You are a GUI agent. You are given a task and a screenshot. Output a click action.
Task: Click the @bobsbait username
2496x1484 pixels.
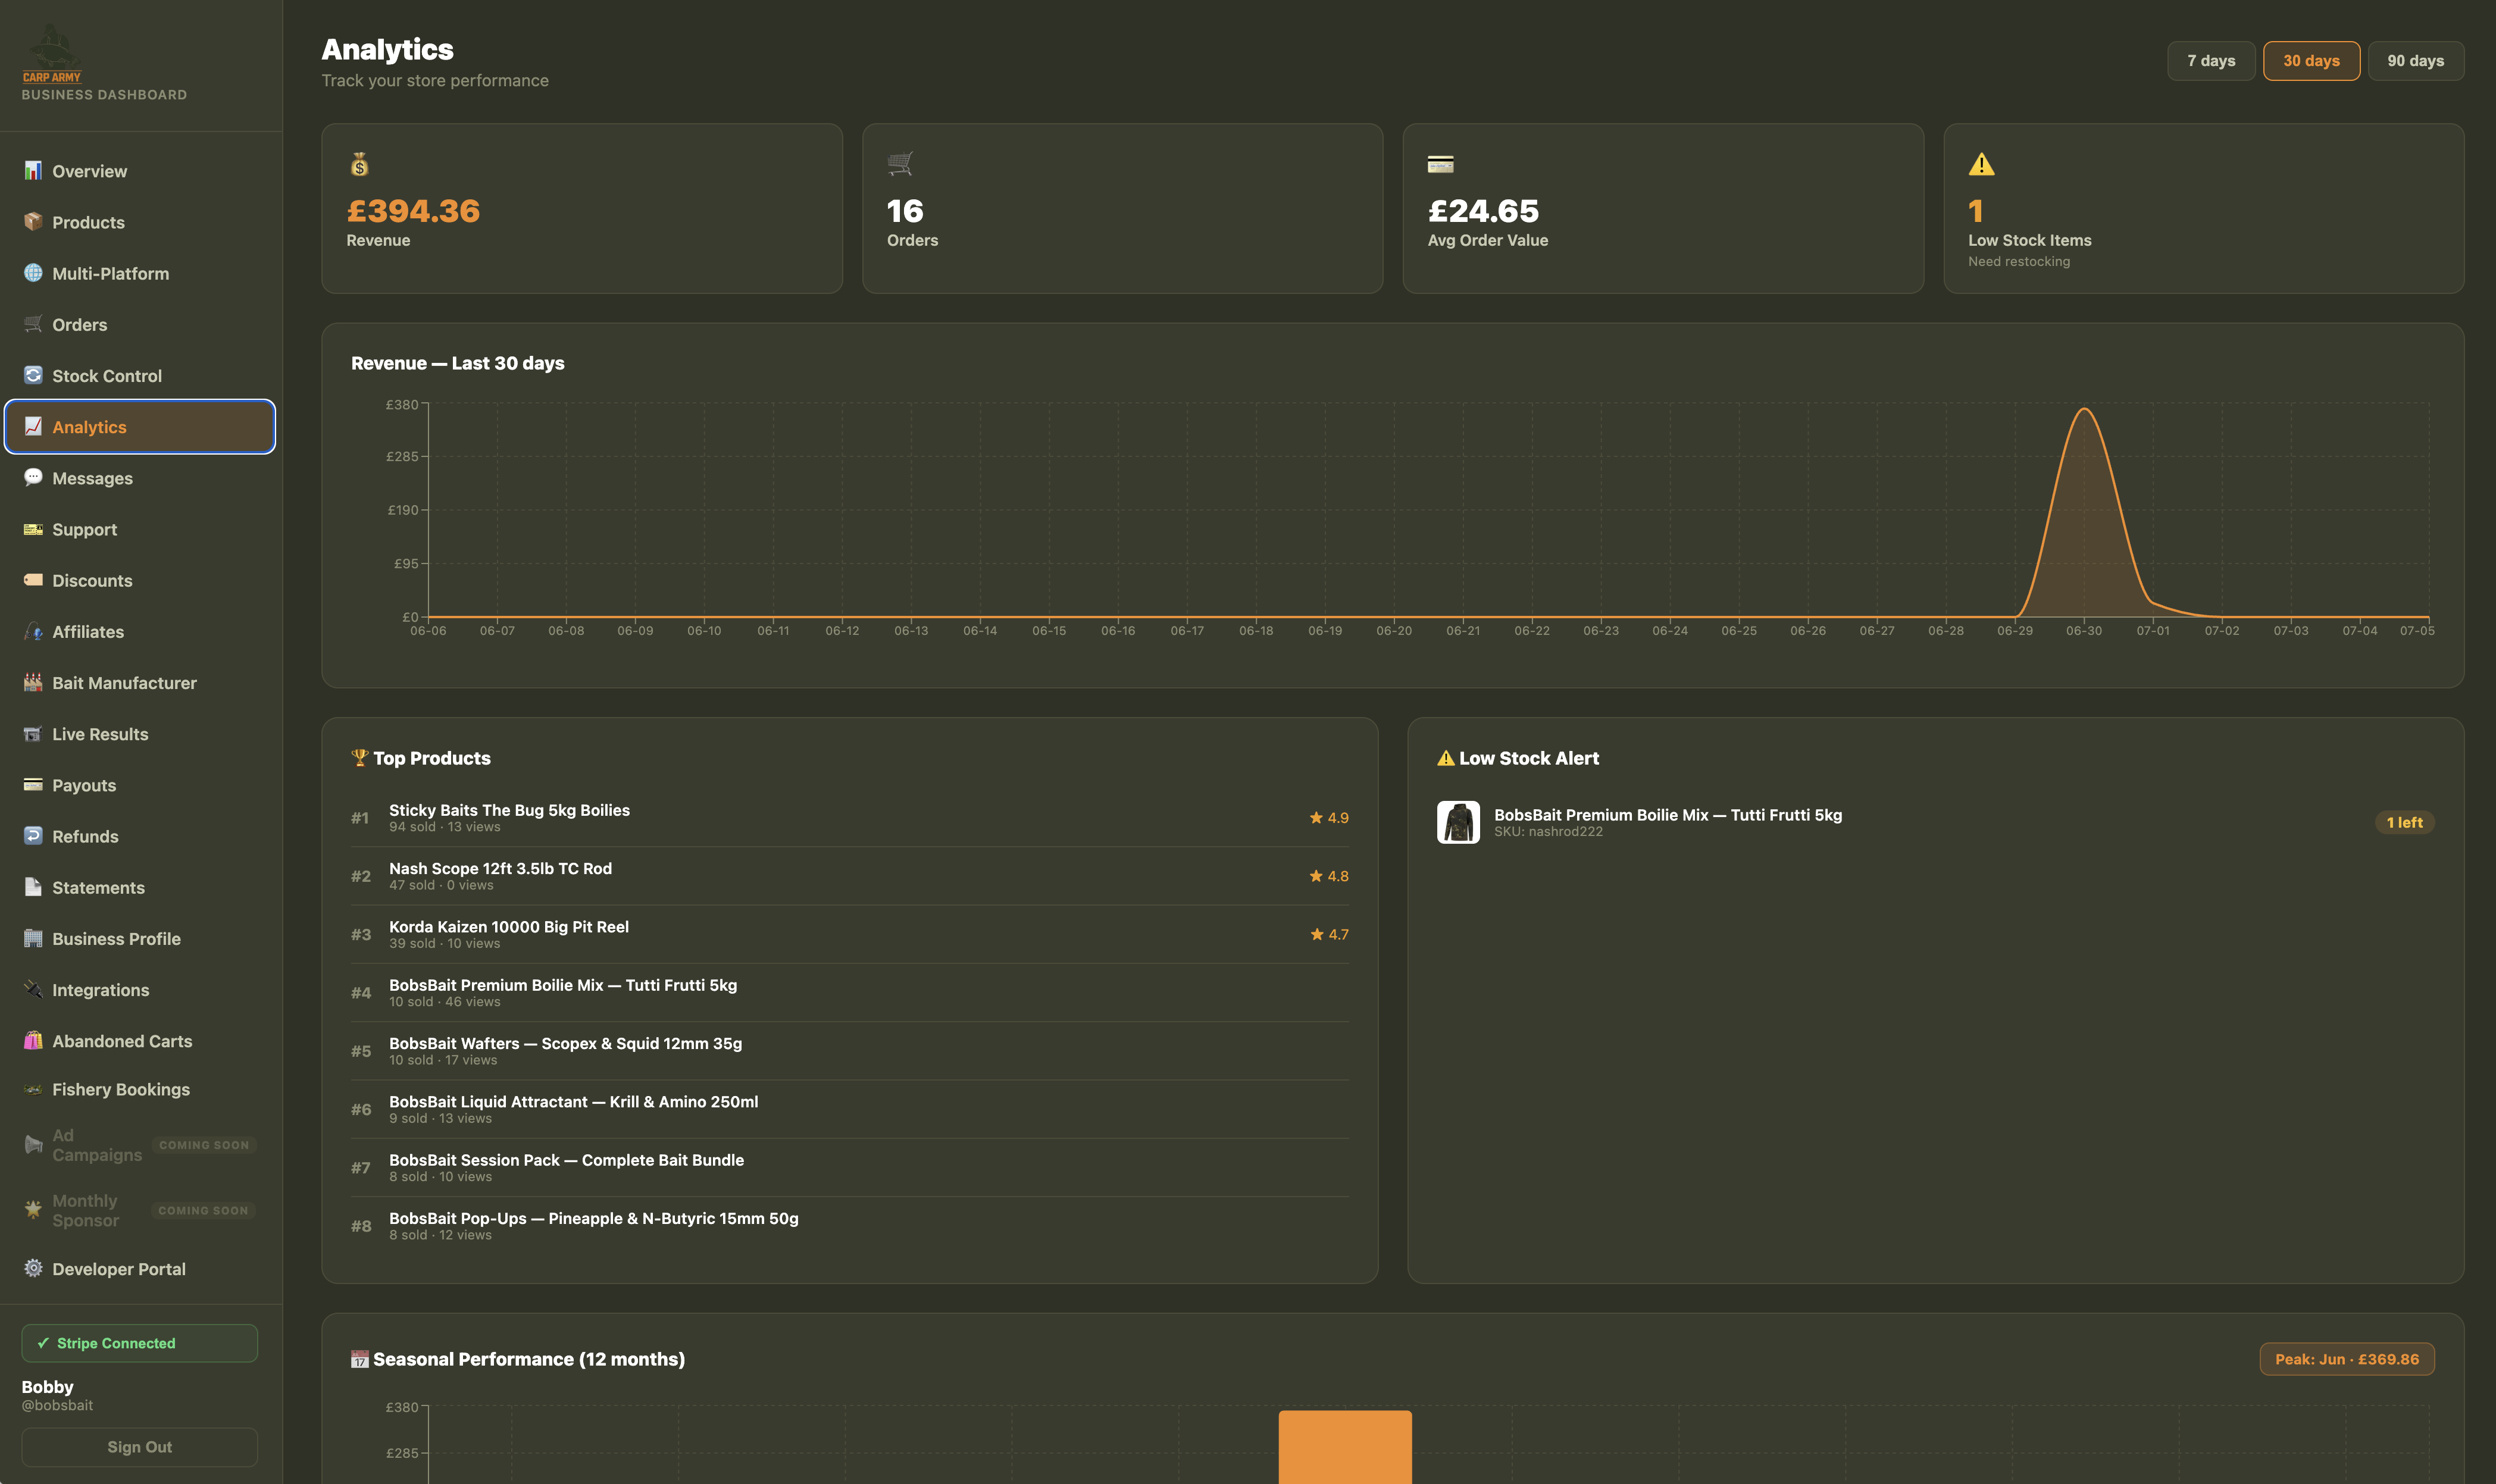pos(57,1405)
